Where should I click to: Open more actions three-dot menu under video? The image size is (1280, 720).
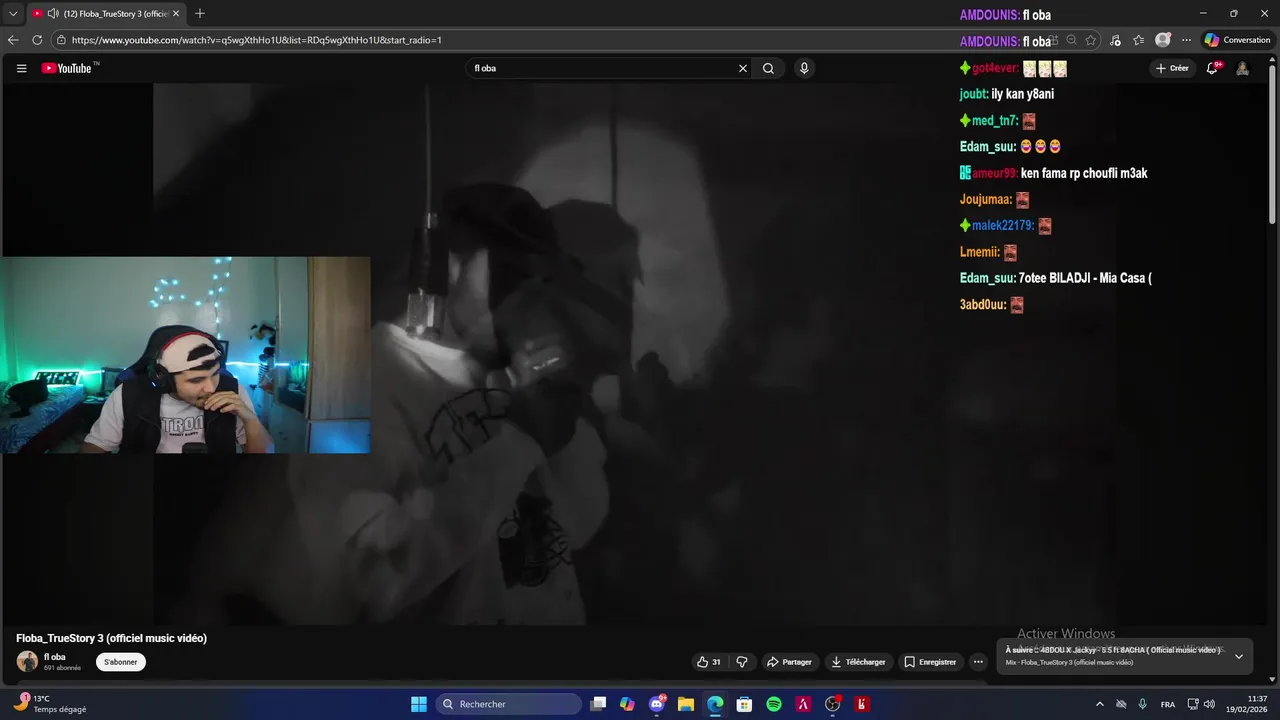tap(978, 662)
